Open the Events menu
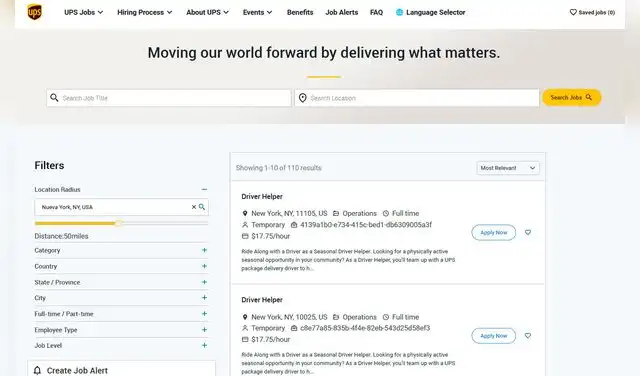 pos(257,12)
